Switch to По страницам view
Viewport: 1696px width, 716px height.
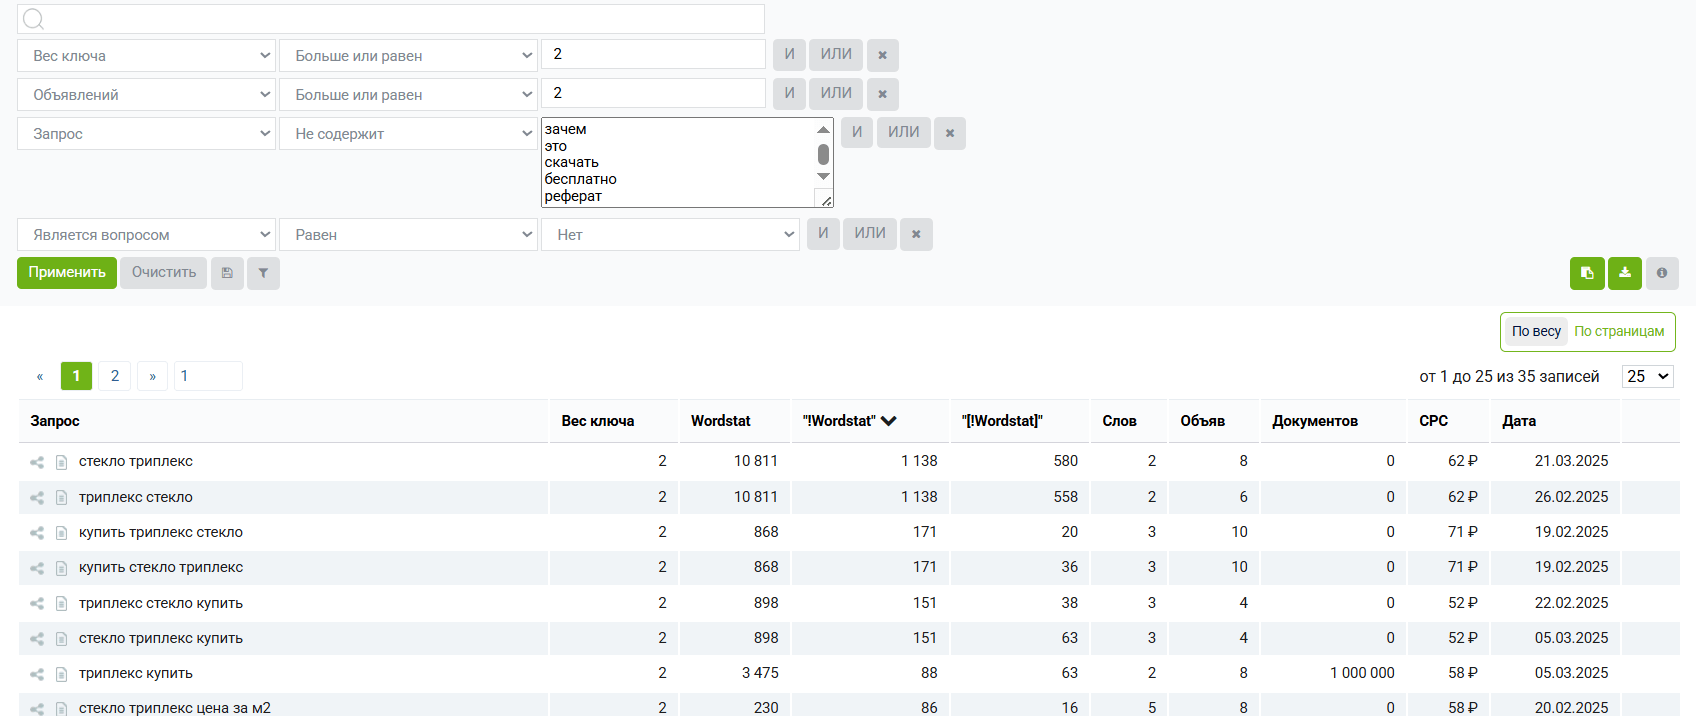[x=1619, y=331]
